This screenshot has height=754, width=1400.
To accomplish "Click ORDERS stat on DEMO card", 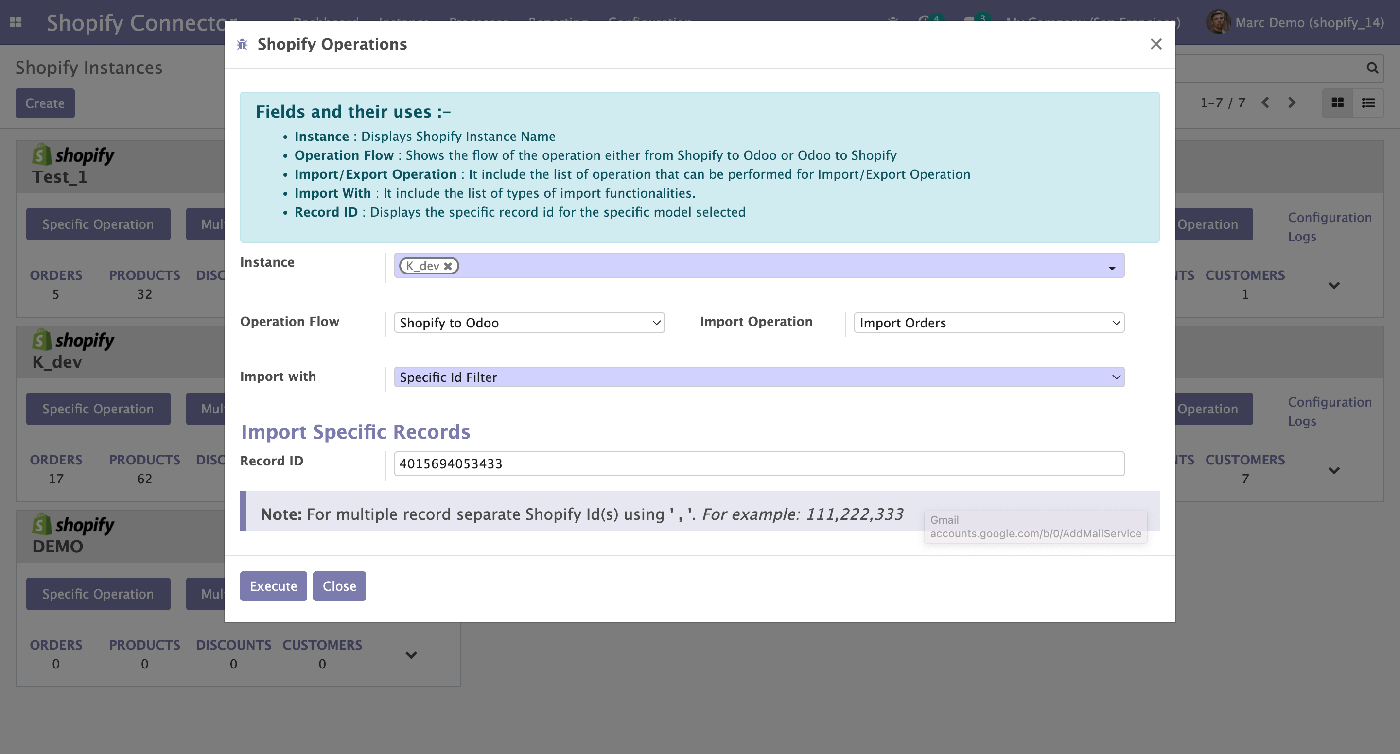I will [x=56, y=654].
